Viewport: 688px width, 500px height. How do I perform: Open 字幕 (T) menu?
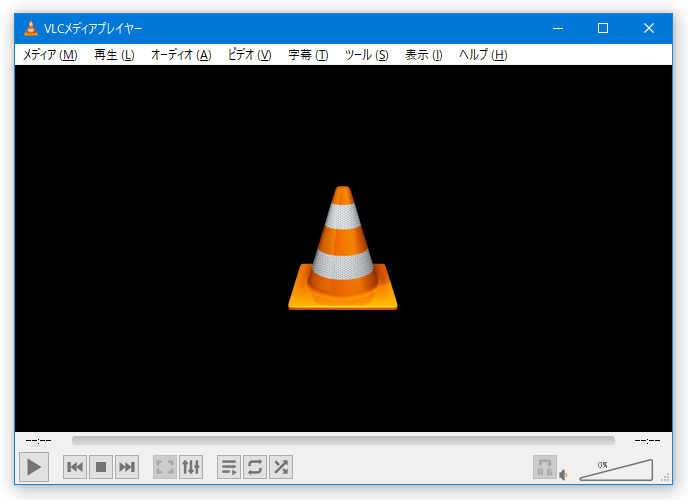[x=308, y=55]
